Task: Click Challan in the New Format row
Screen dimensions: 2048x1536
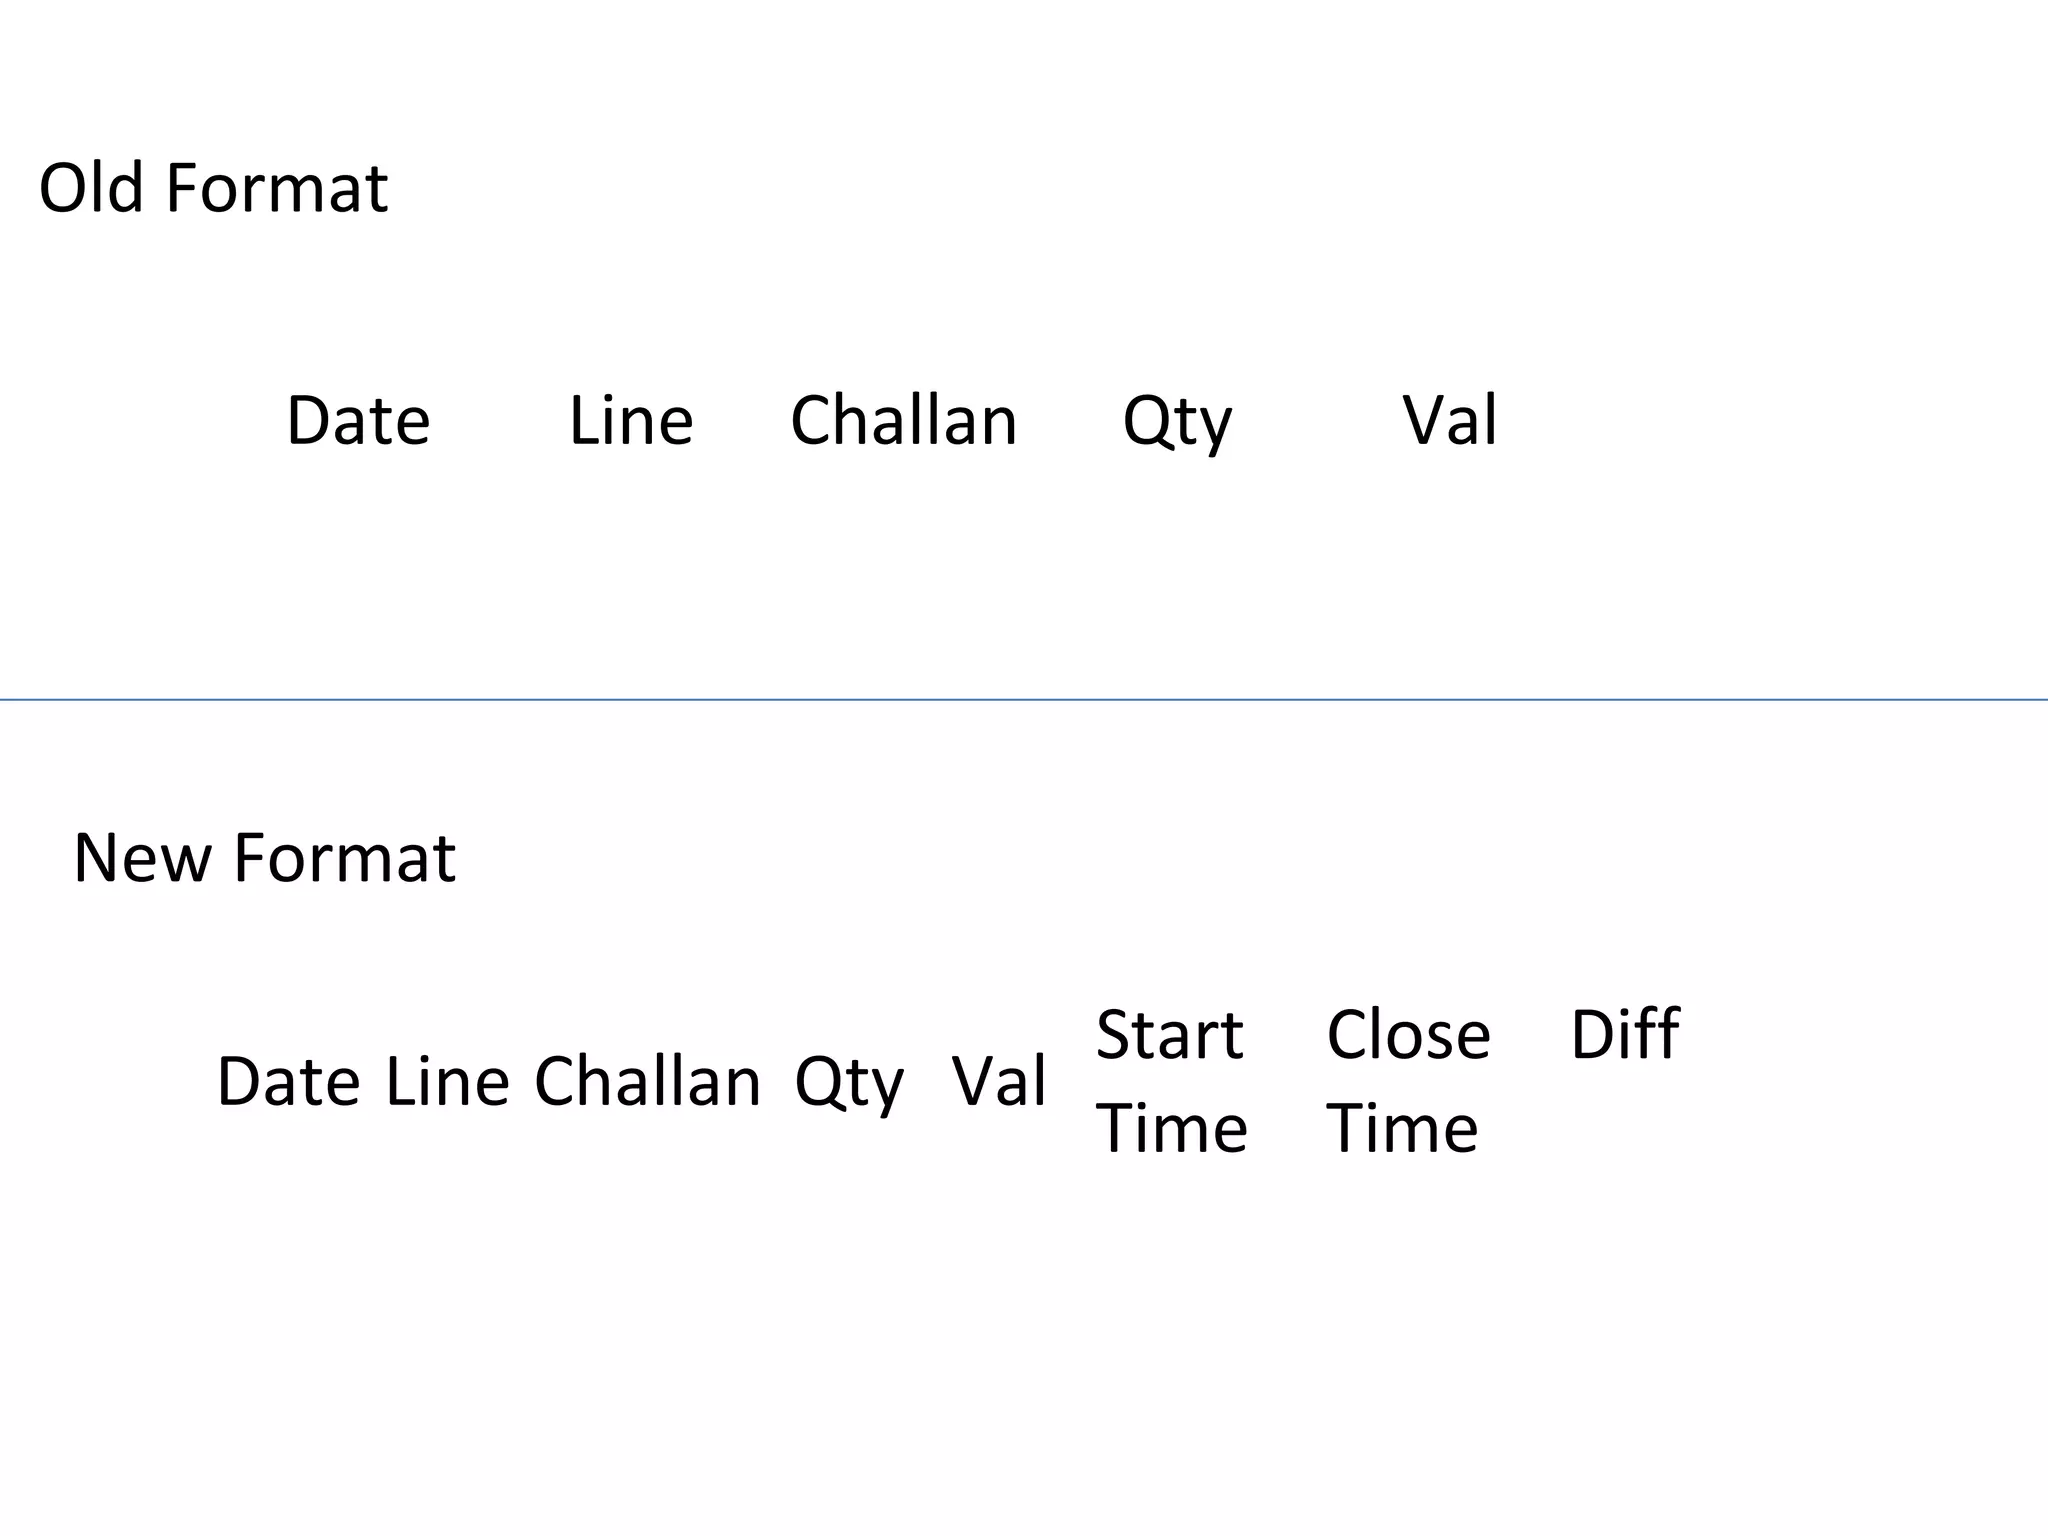Action: coord(648,1082)
